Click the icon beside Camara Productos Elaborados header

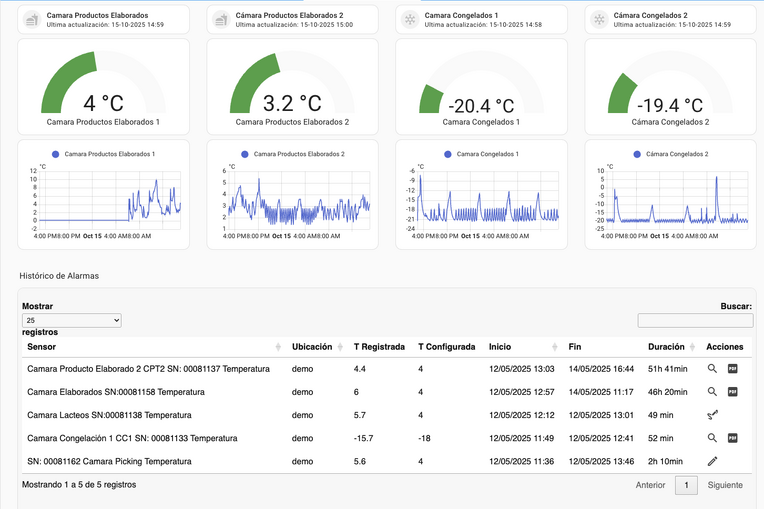31,20
